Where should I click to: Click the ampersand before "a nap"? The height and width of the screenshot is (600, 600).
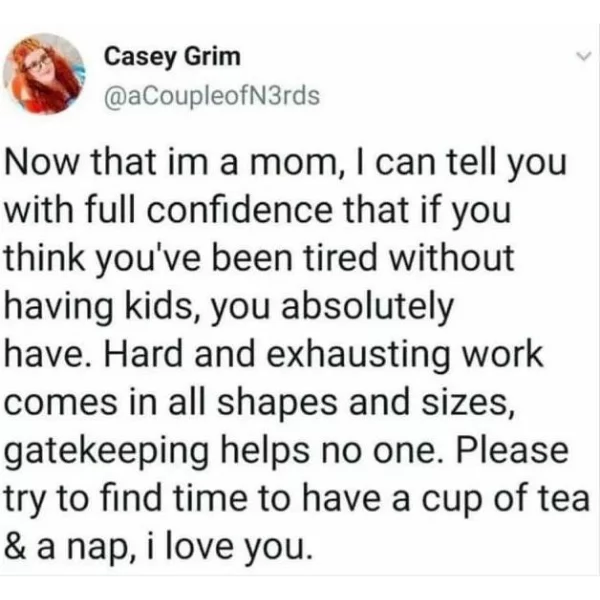pyautogui.click(x=16, y=548)
